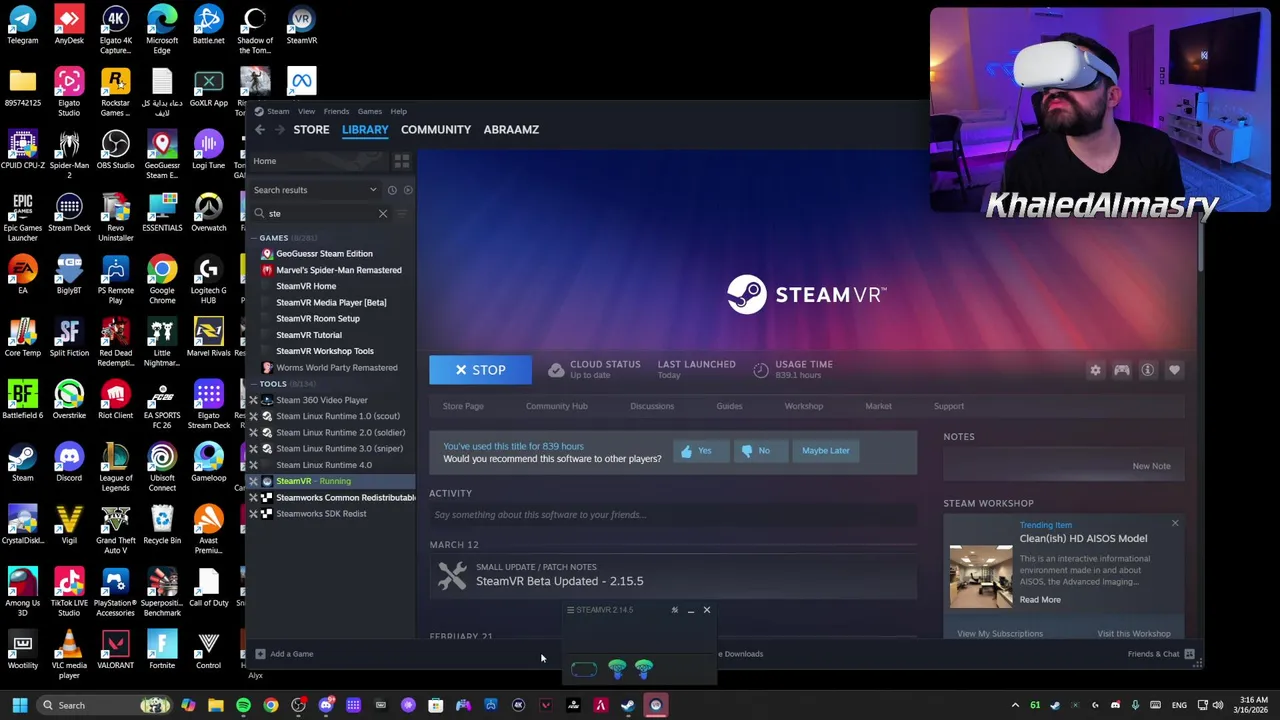The width and height of the screenshot is (1280, 720).
Task: Select Steamworks SDK Redist in tools list
Action: click(321, 514)
